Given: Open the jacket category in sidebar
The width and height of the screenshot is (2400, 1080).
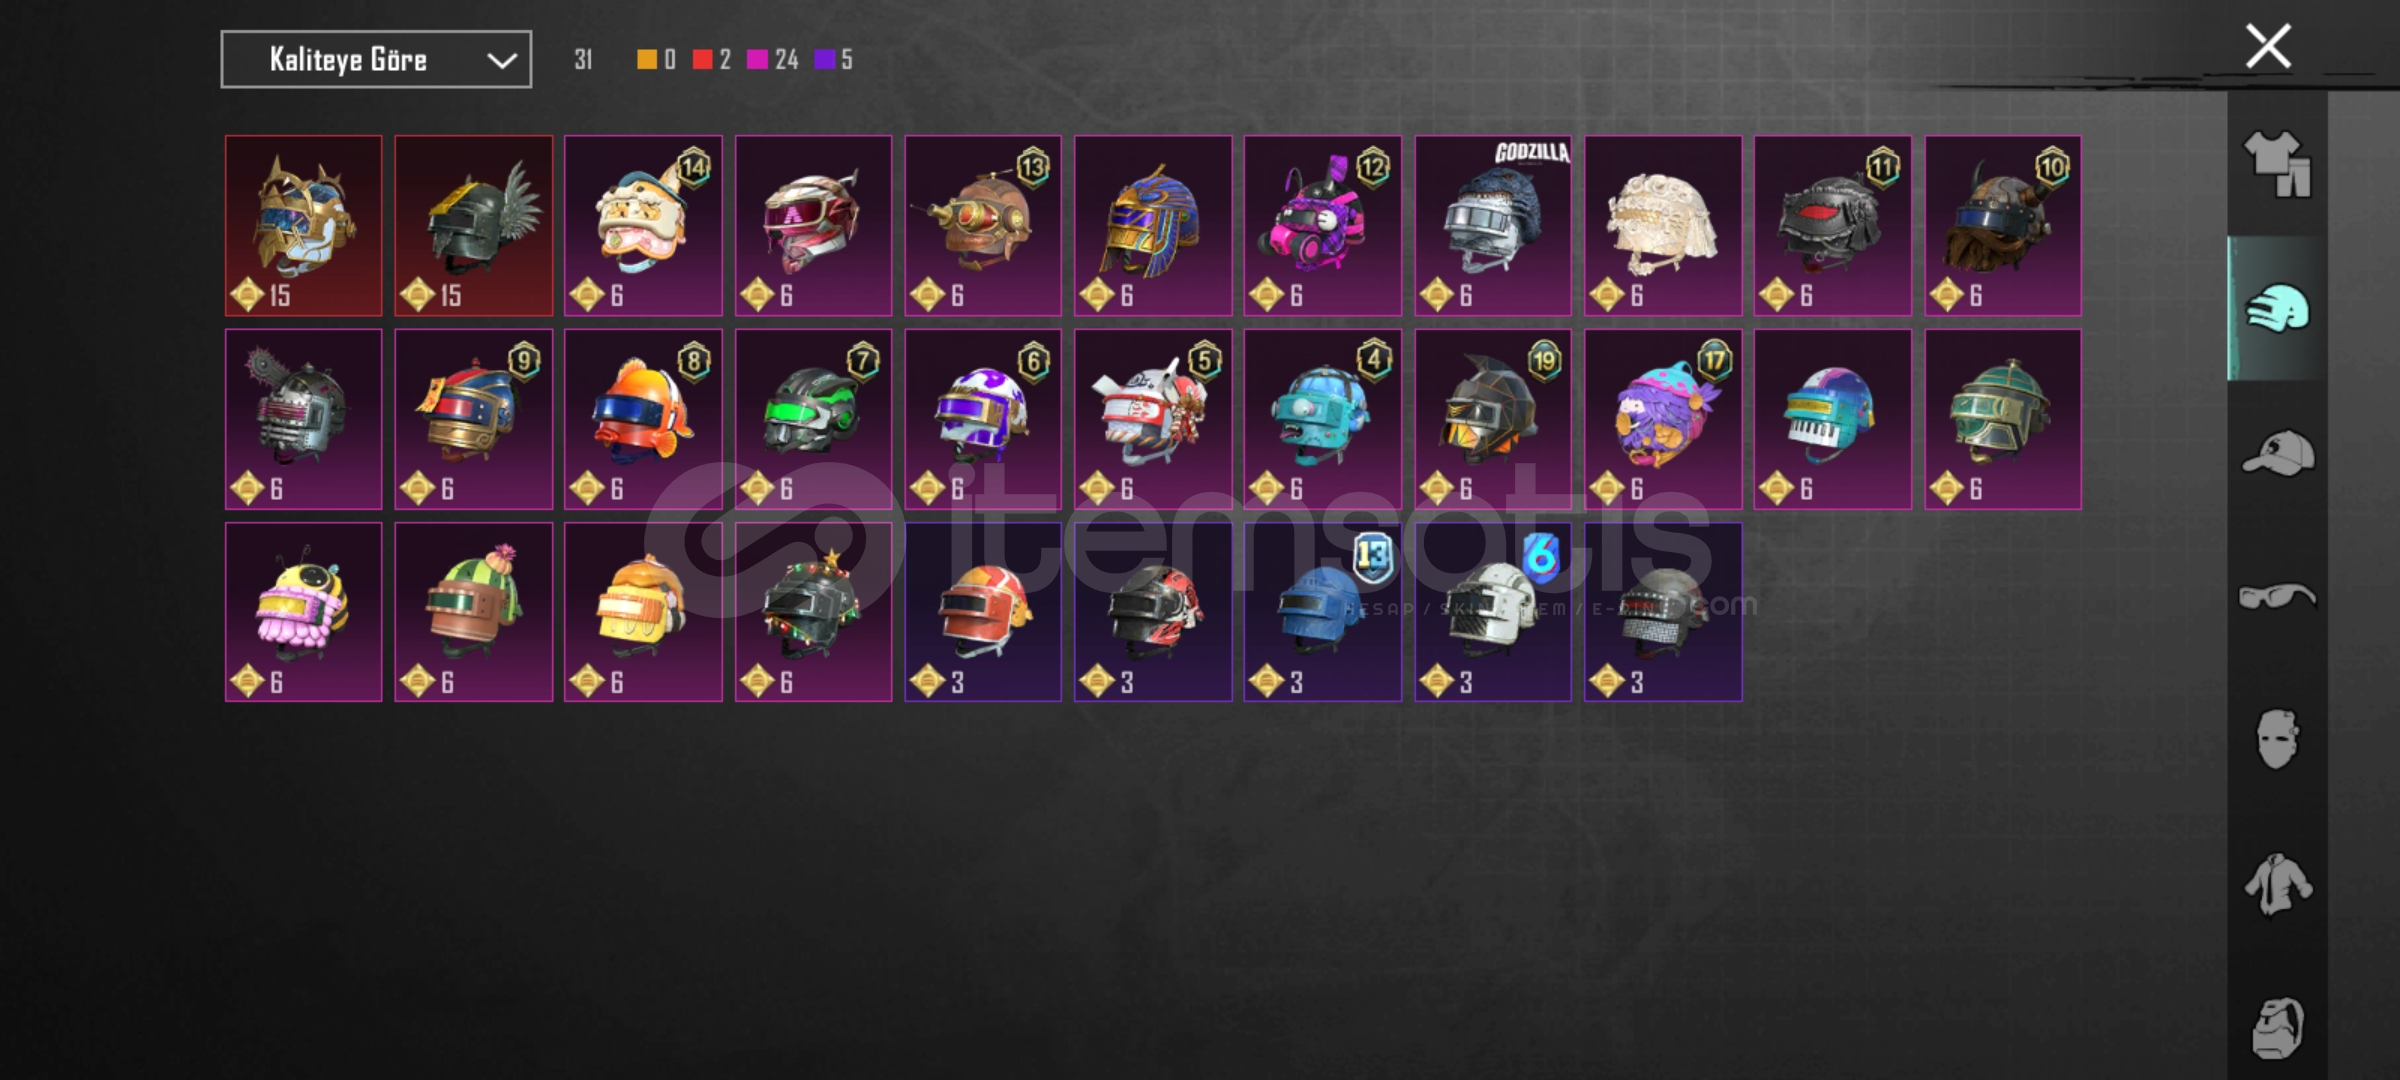Looking at the screenshot, I should [x=2278, y=884].
